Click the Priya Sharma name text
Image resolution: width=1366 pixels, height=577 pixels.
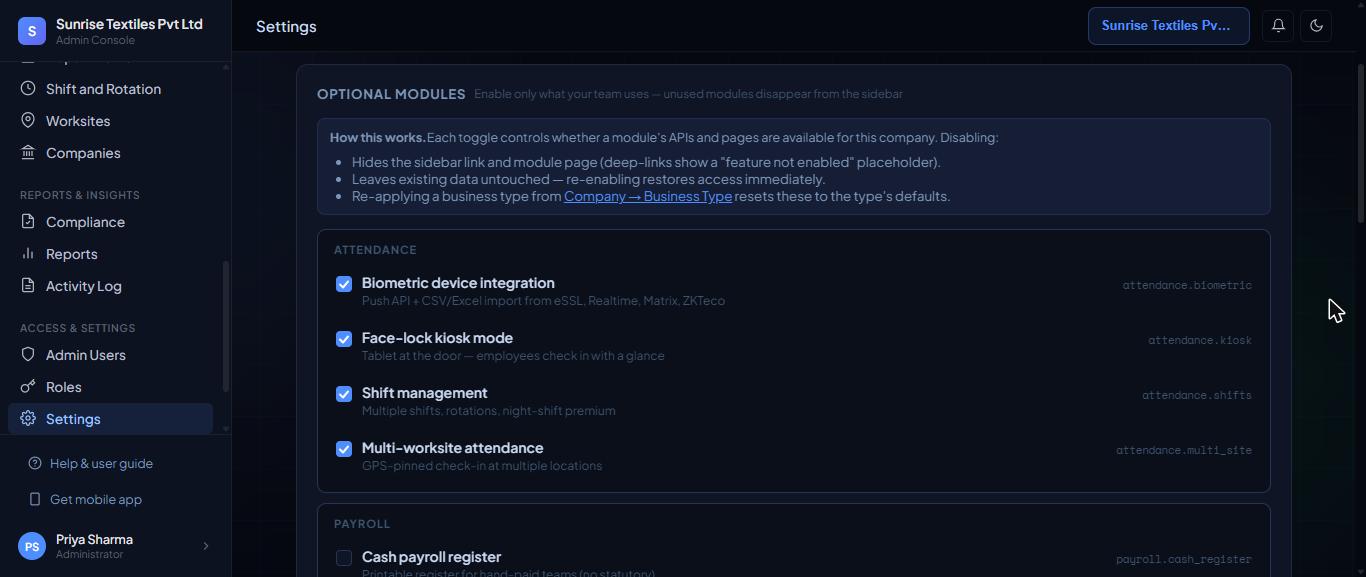coord(94,539)
